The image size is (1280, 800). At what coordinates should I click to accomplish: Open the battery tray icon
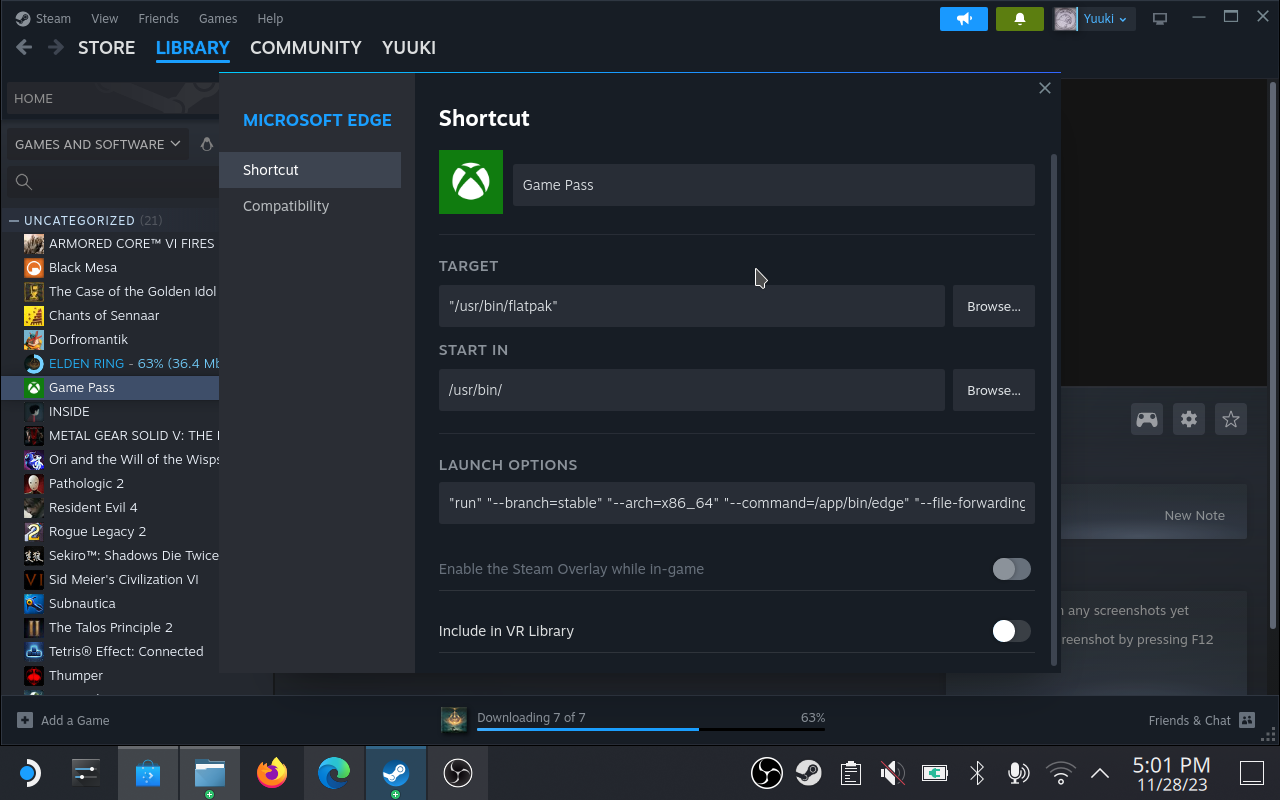935,773
